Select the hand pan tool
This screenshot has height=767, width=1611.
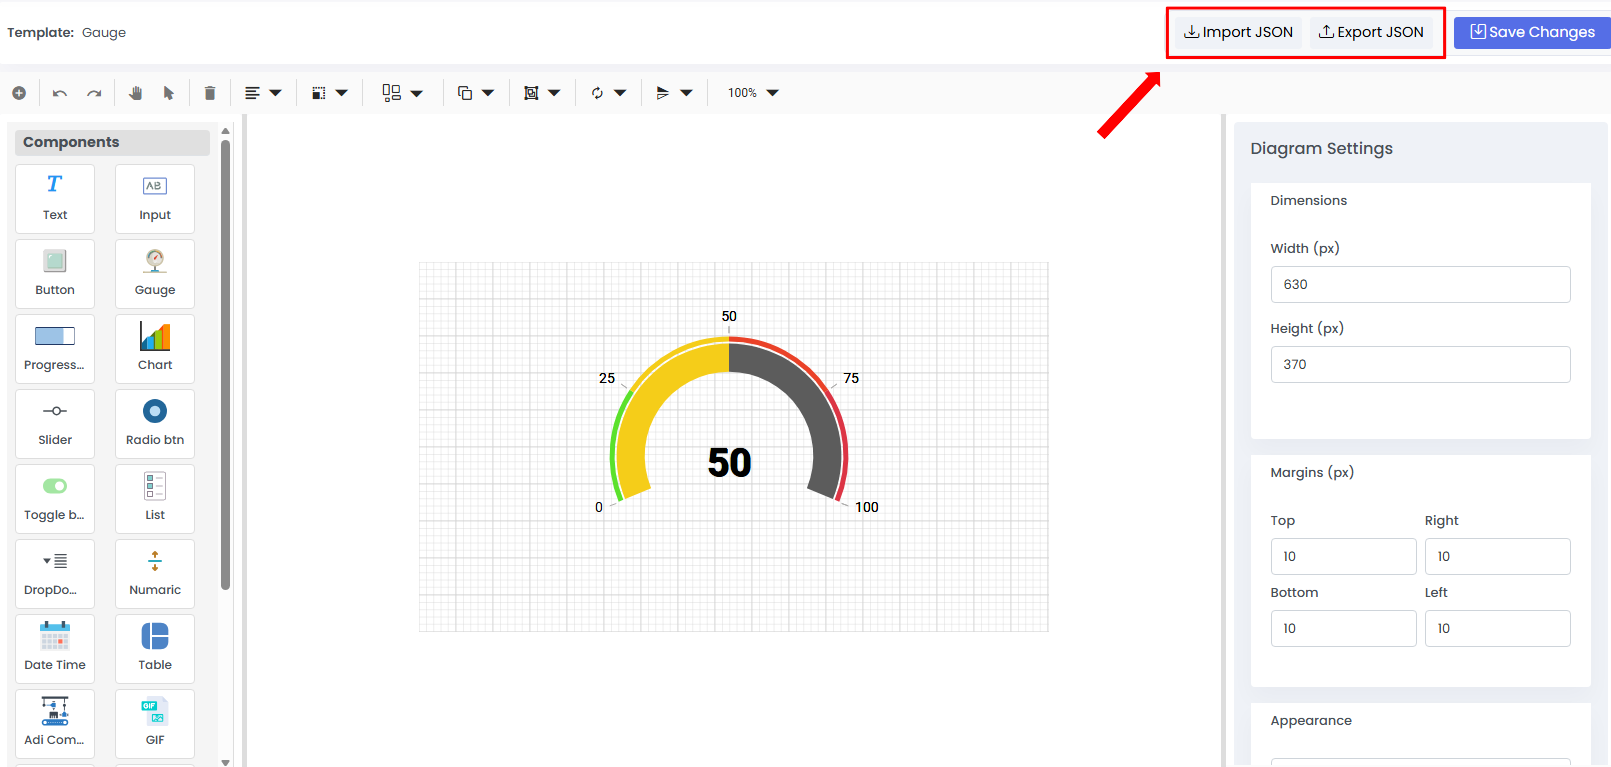pos(135,93)
